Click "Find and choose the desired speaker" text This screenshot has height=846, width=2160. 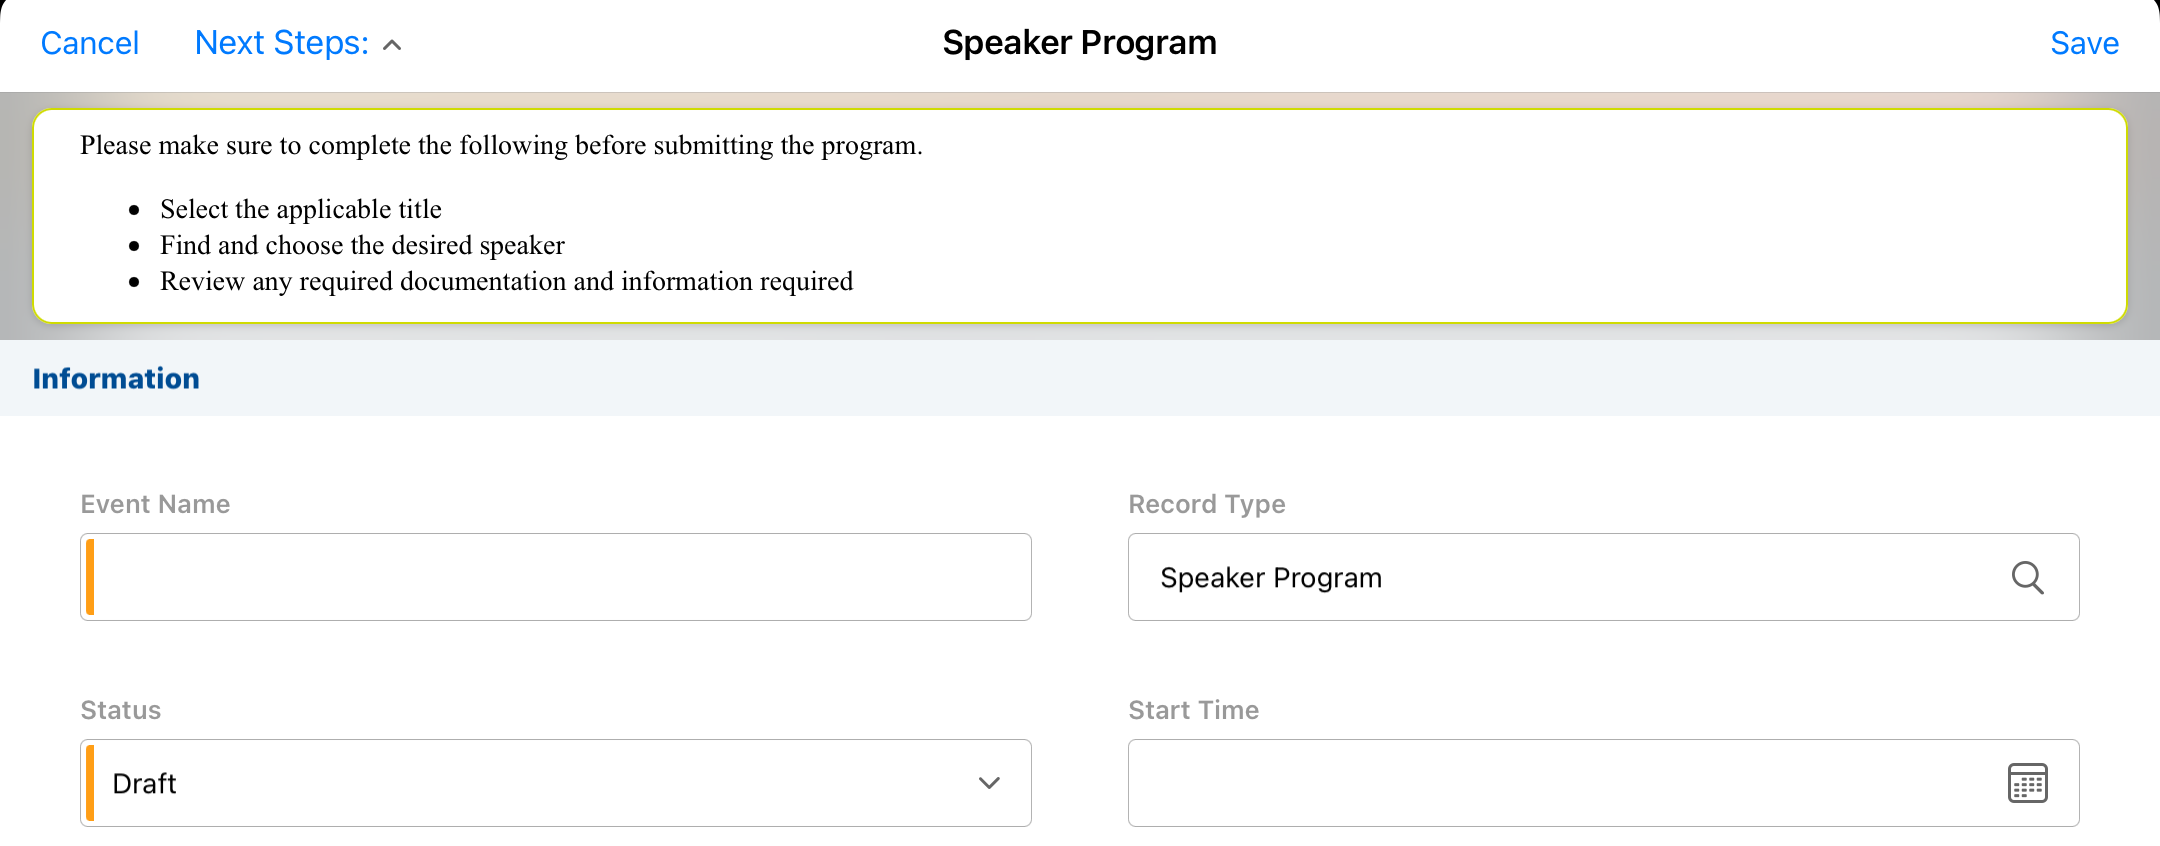tap(362, 245)
